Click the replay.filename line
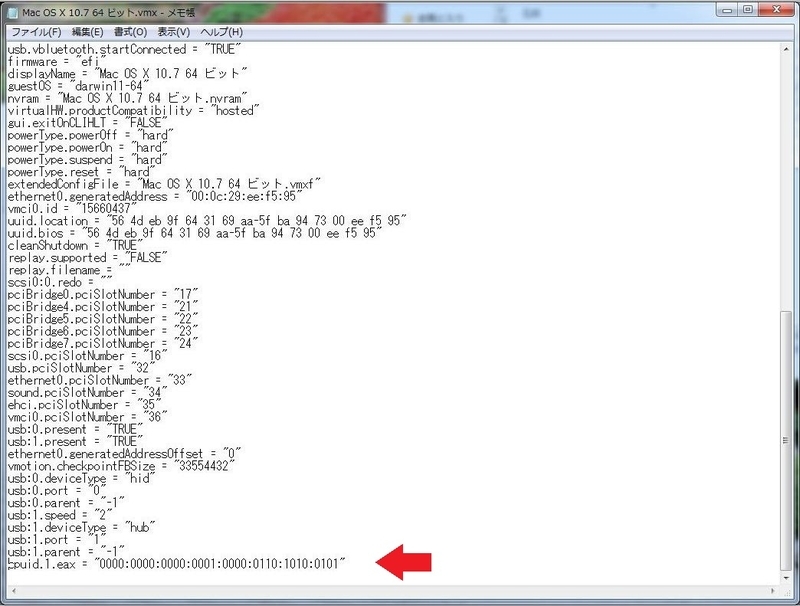 tap(69, 270)
